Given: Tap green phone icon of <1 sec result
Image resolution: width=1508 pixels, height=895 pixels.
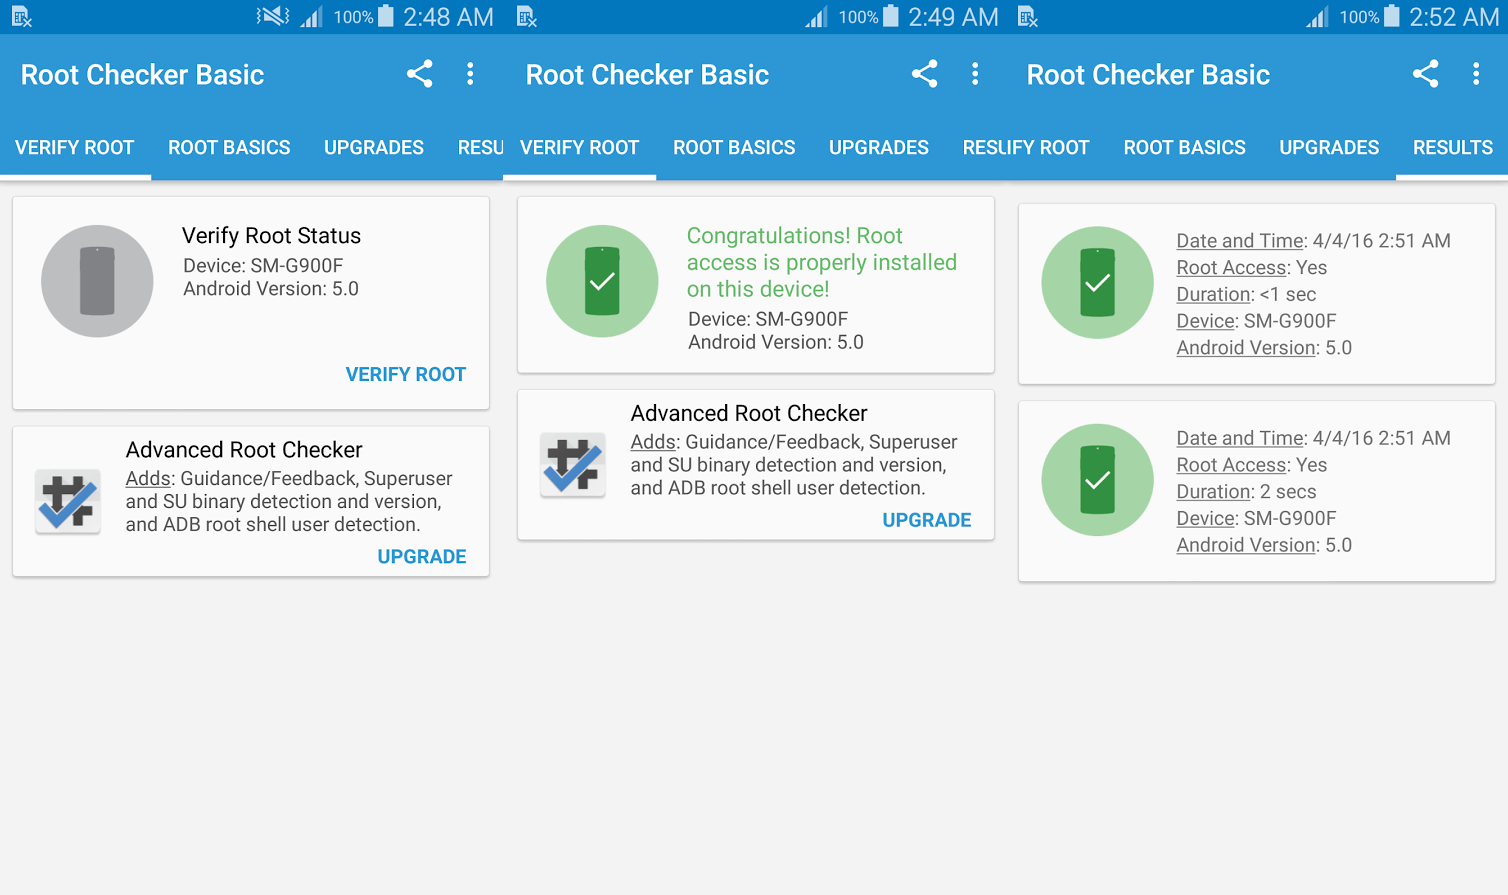Looking at the screenshot, I should pos(1098,283).
